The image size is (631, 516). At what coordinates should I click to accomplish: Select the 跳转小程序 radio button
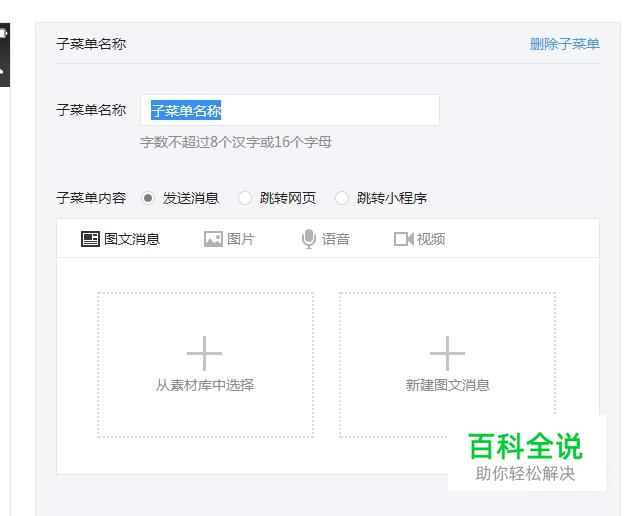(342, 198)
